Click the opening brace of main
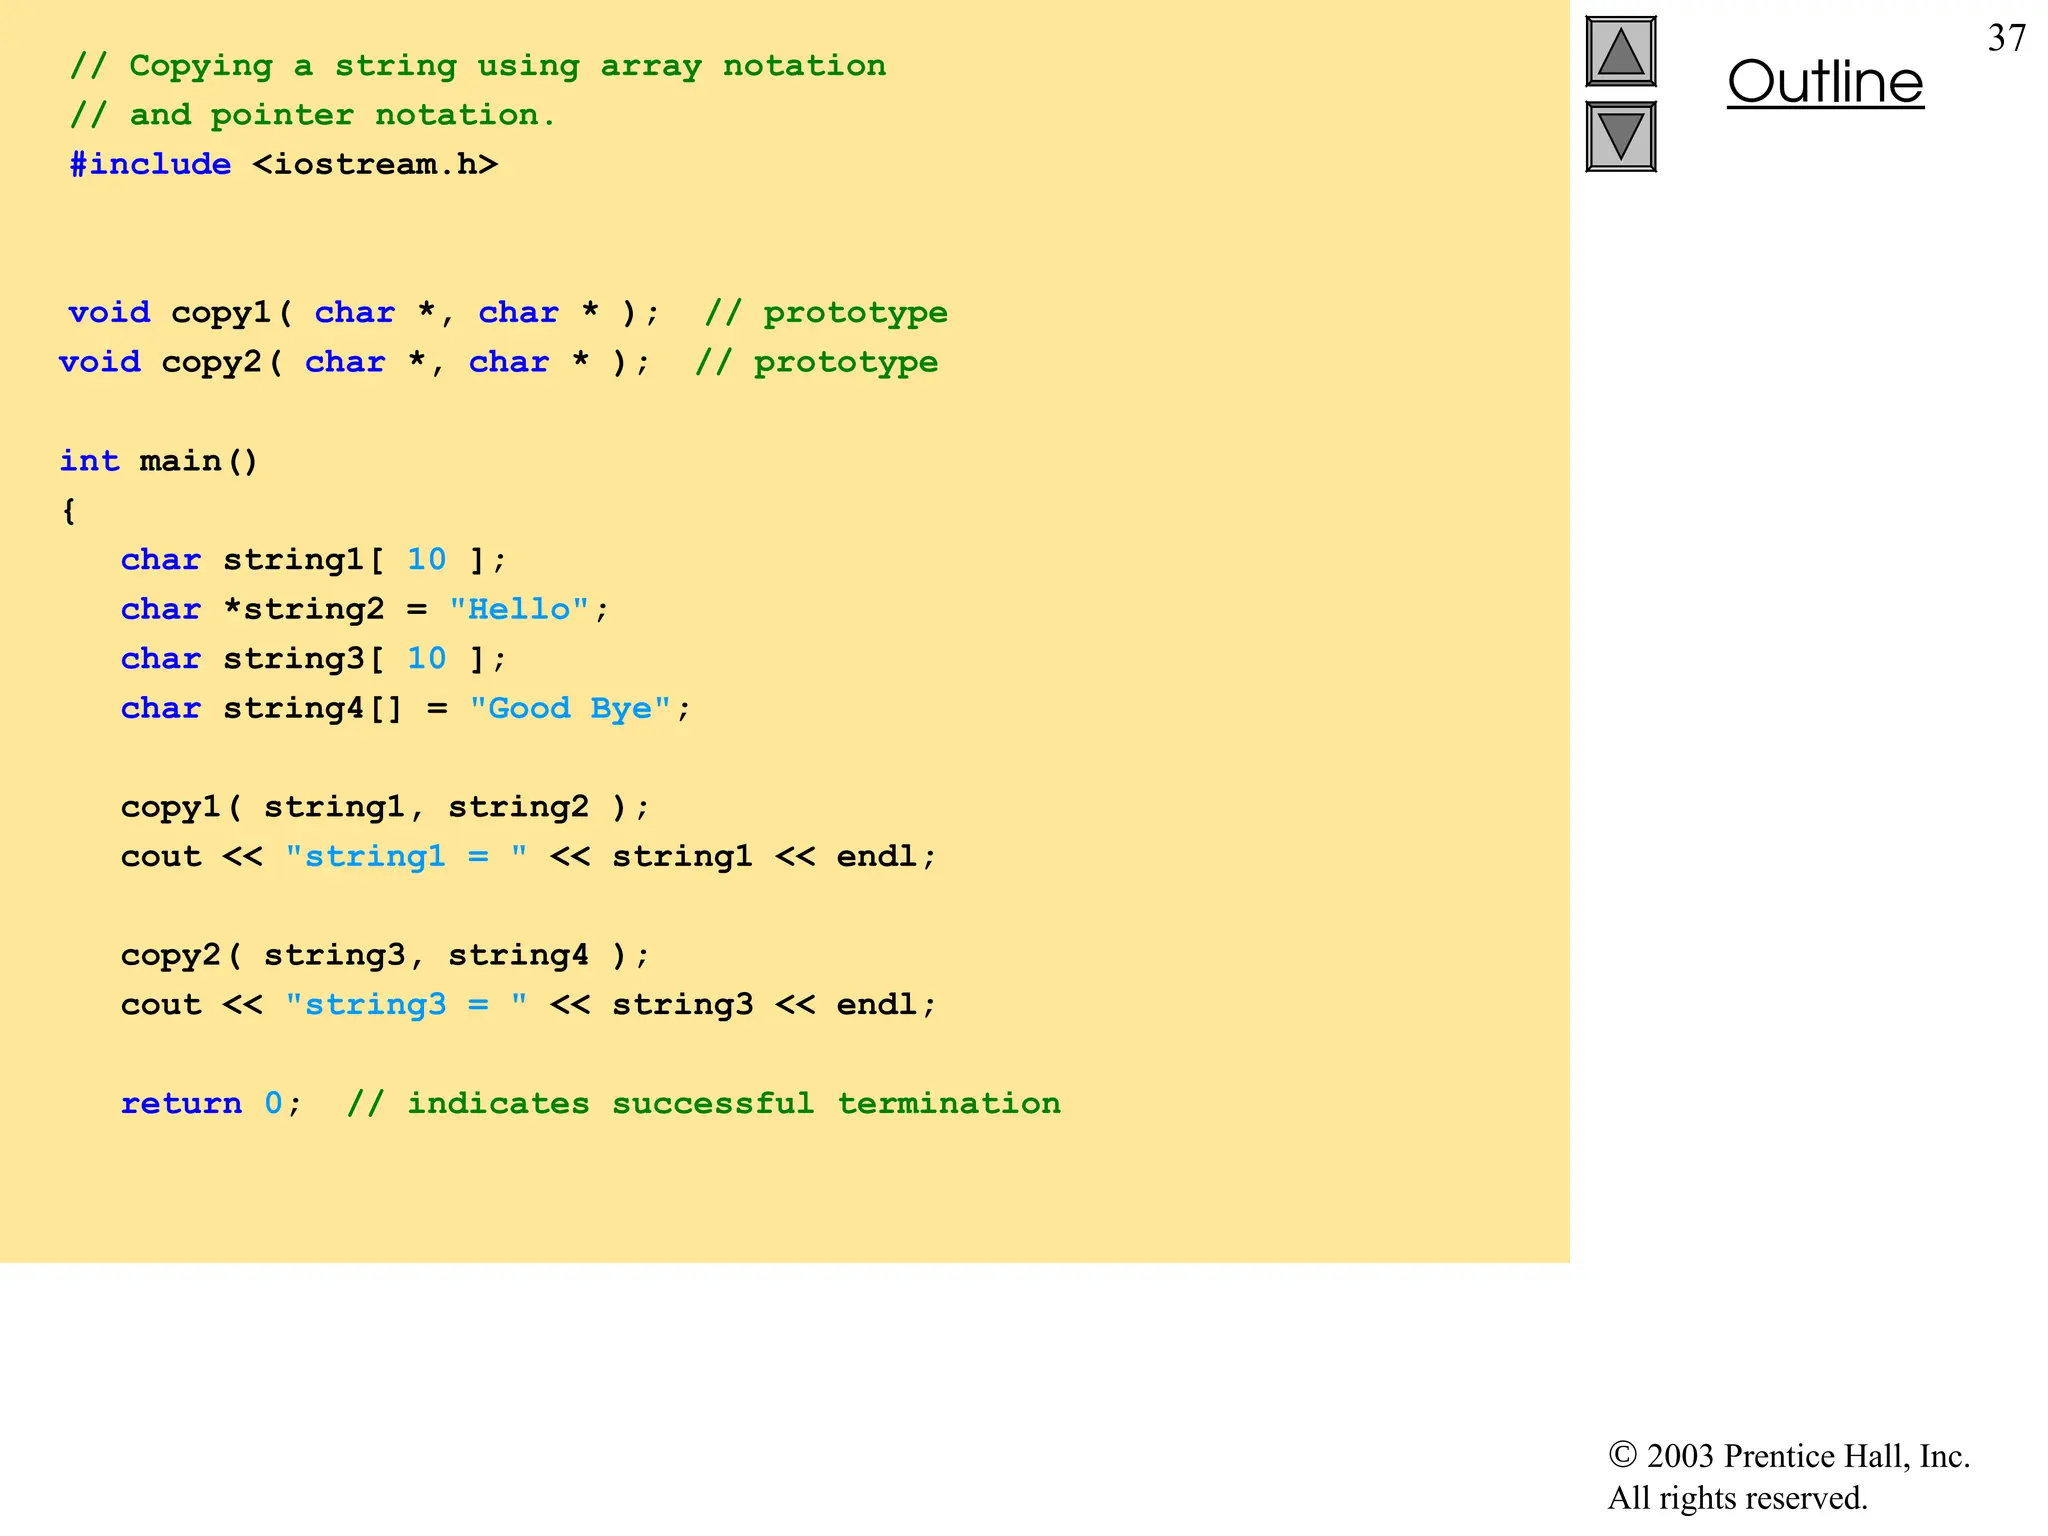 coord(69,511)
